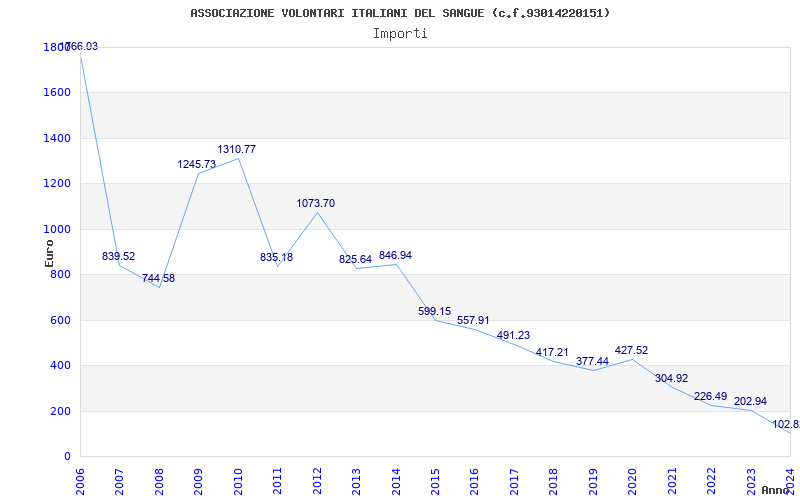This screenshot has height=500, width=800.
Task: Select the 2016 year axis label
Action: point(474,480)
